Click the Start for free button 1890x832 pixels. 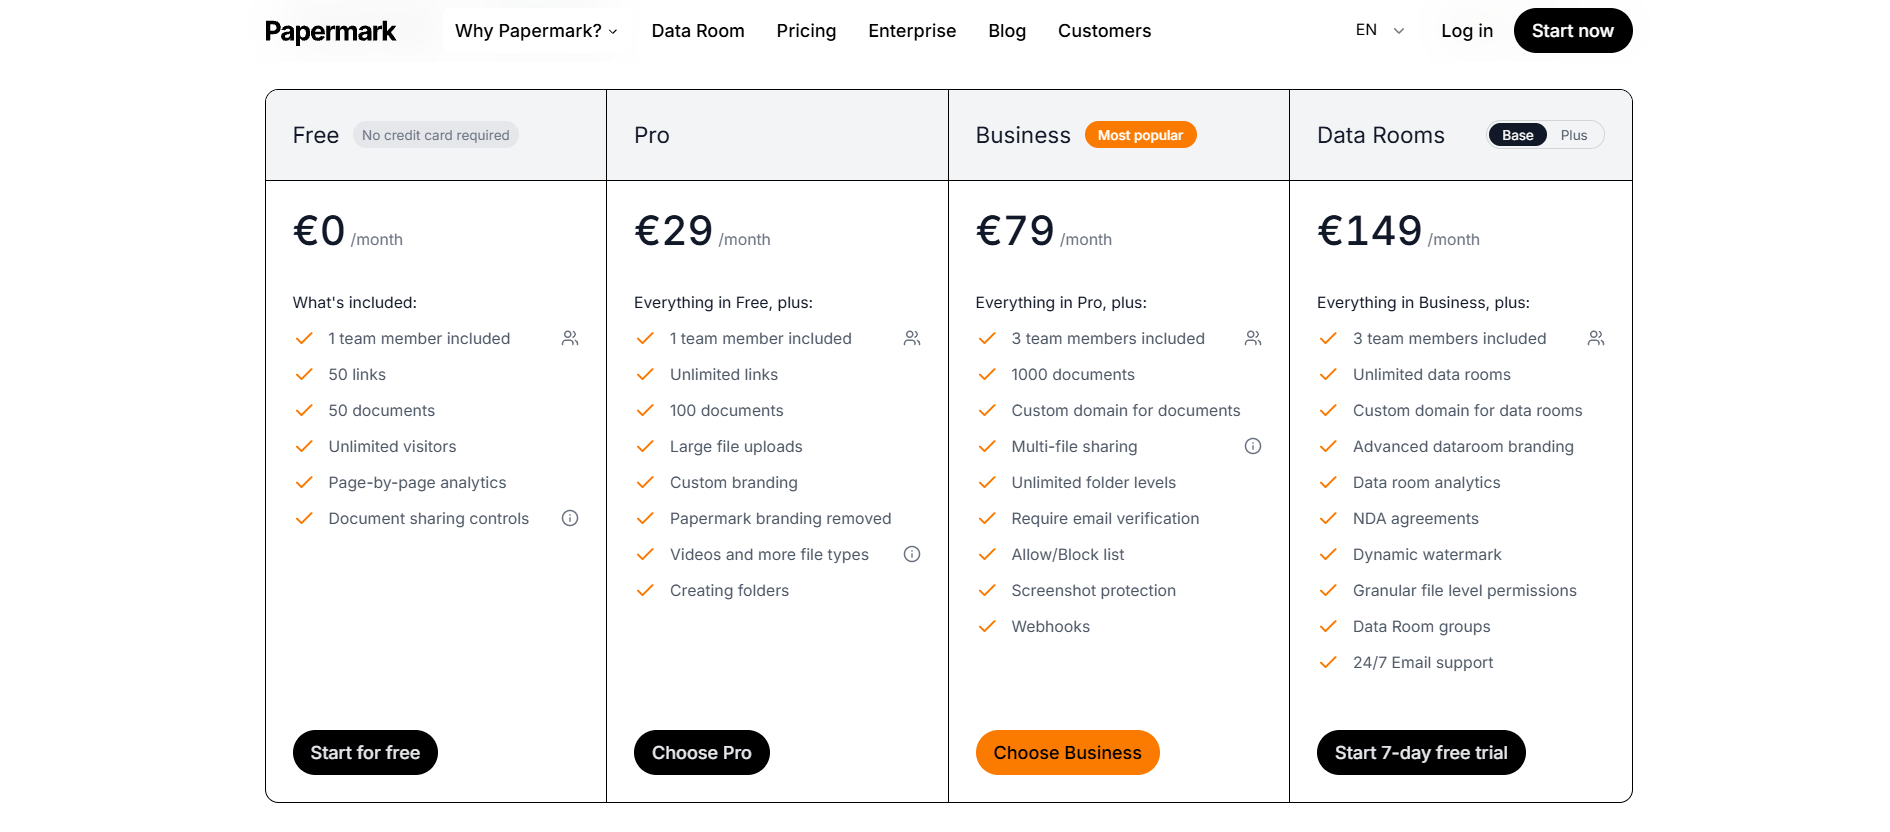[365, 752]
